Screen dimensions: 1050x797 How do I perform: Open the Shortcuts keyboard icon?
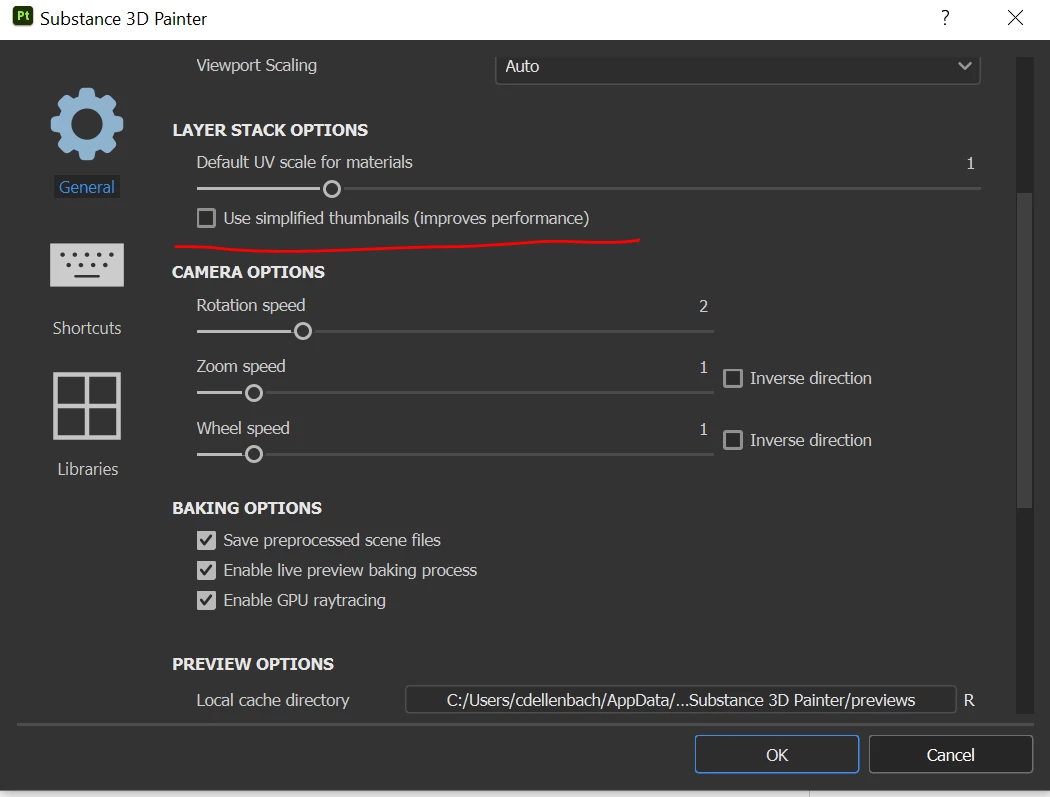[x=87, y=265]
